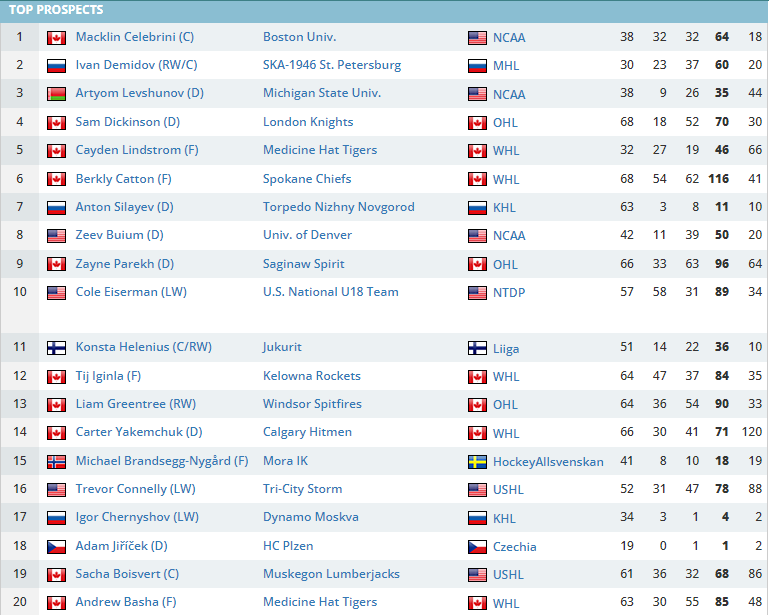Open Mora IK team page

(x=285, y=461)
